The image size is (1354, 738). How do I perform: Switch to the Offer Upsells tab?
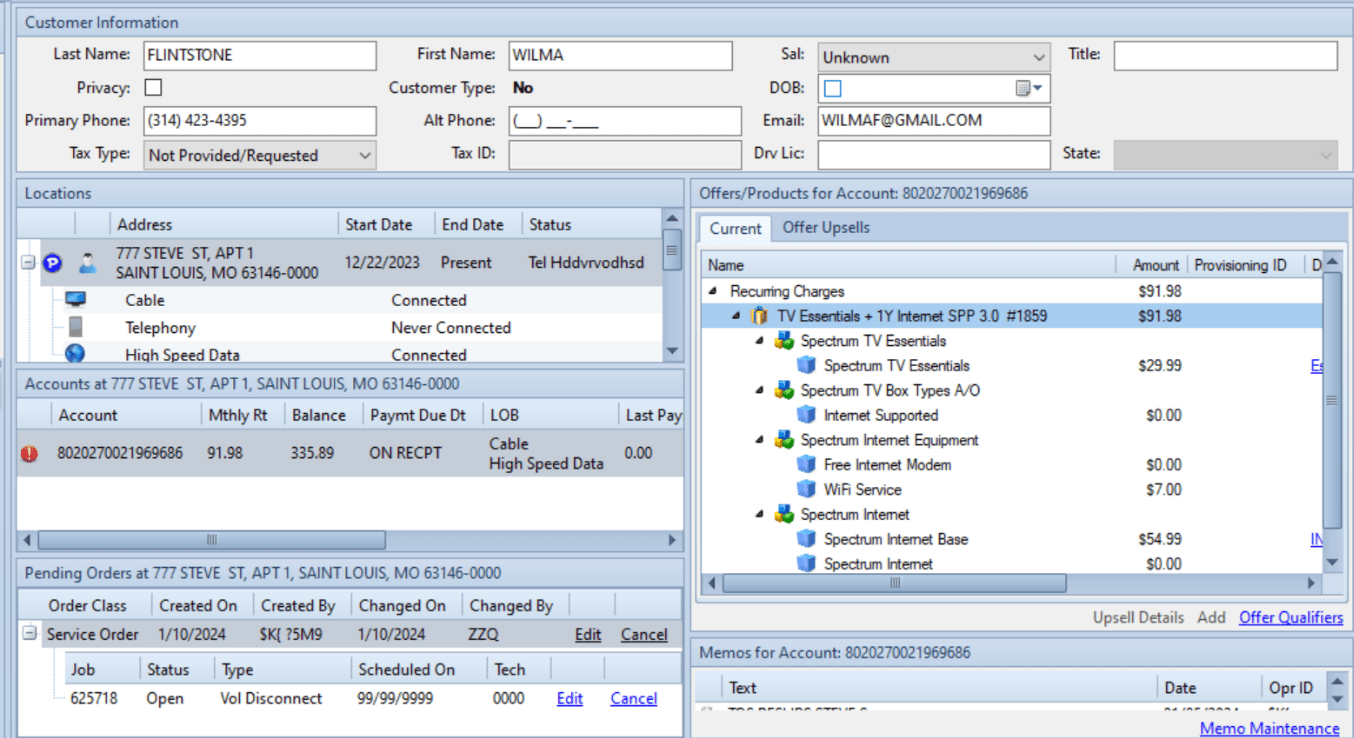point(825,228)
